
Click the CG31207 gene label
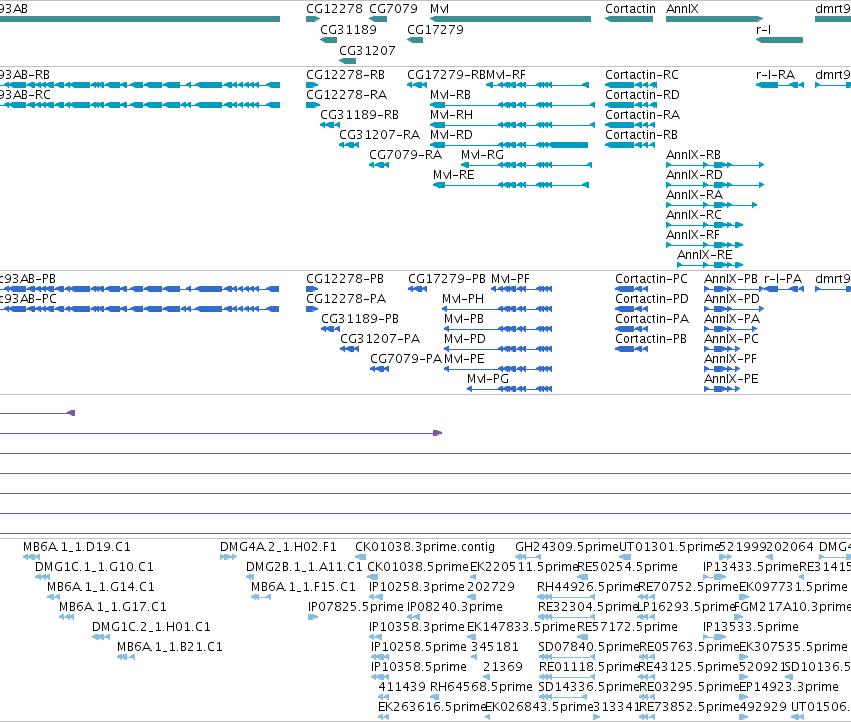[x=367, y=51]
